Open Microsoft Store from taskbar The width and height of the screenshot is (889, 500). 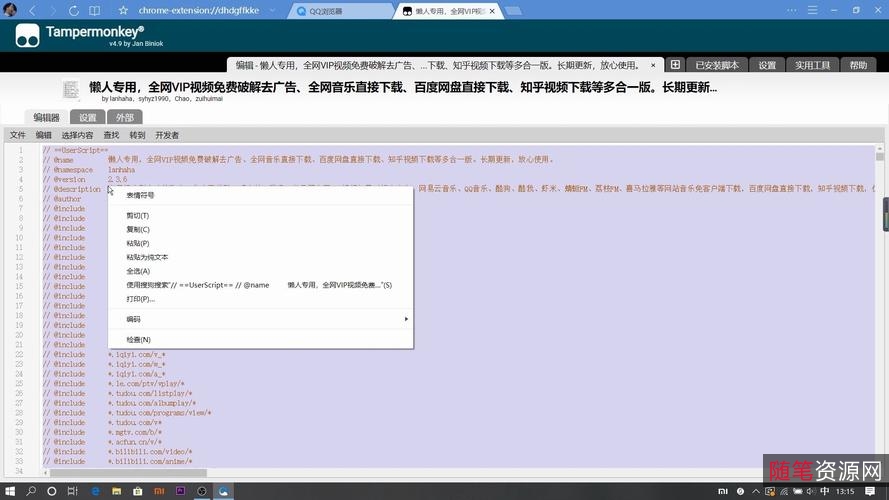pos(137,491)
